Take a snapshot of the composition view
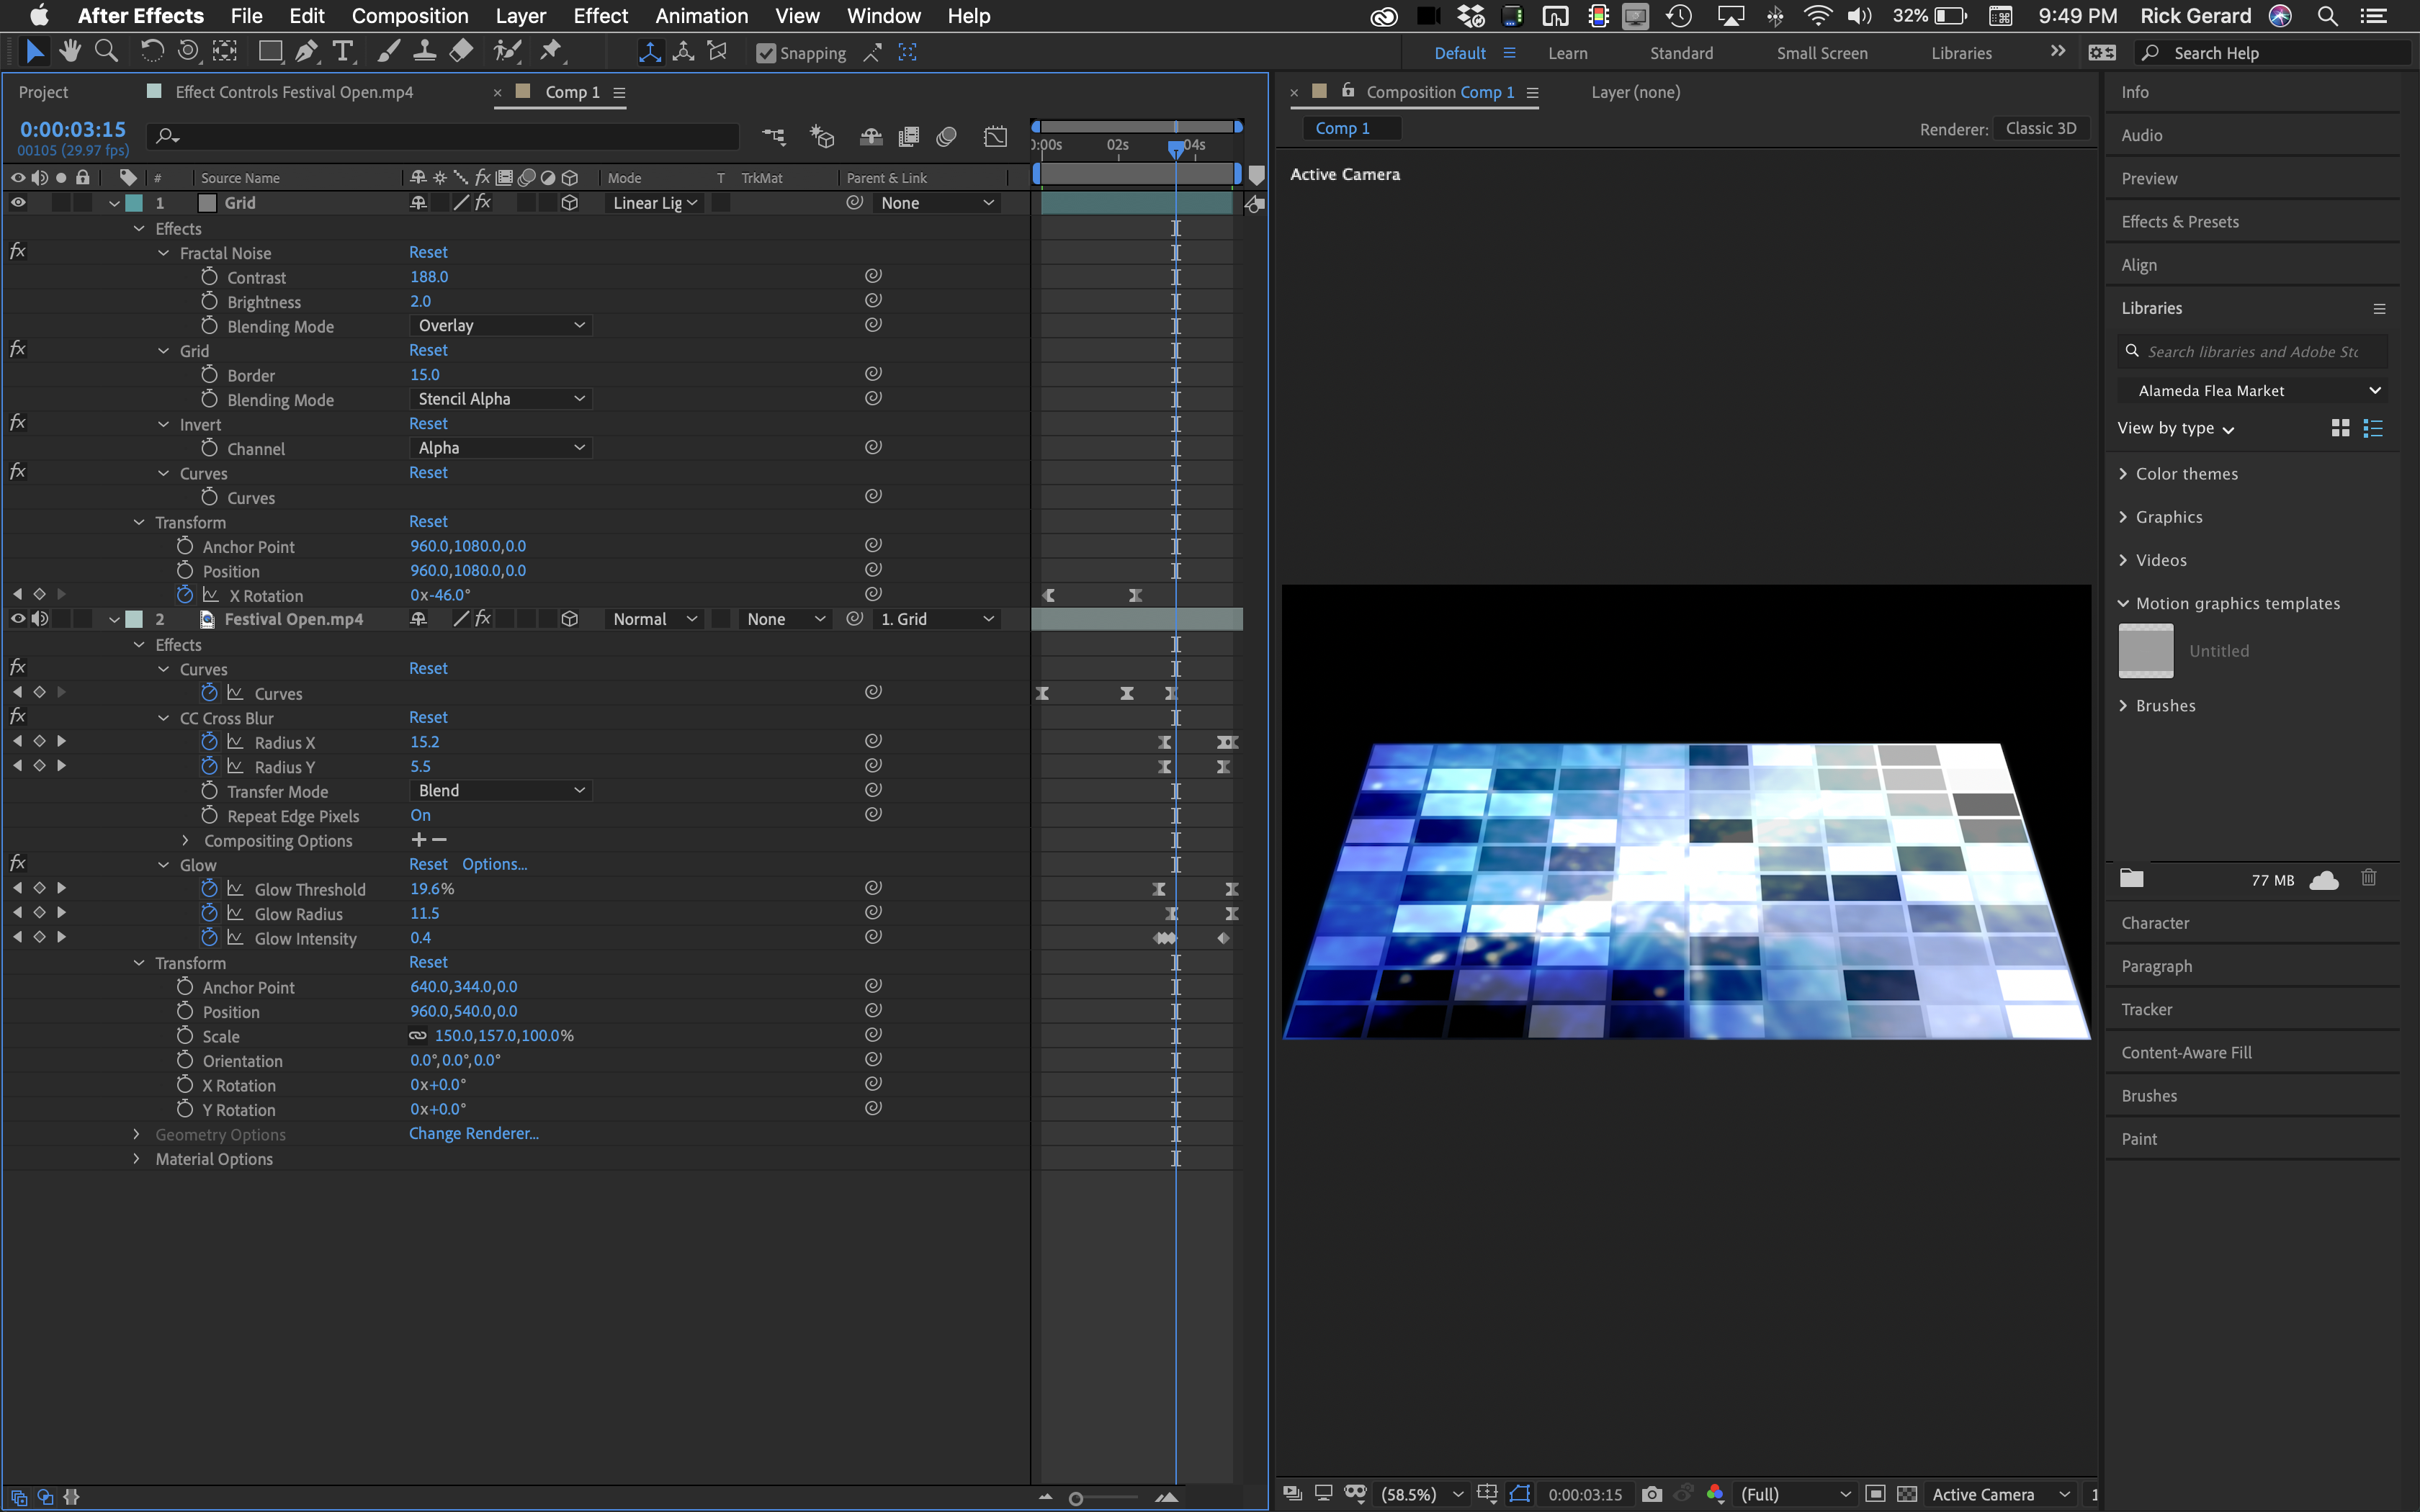Screen dimensions: 2420x1512 pos(1653,1494)
